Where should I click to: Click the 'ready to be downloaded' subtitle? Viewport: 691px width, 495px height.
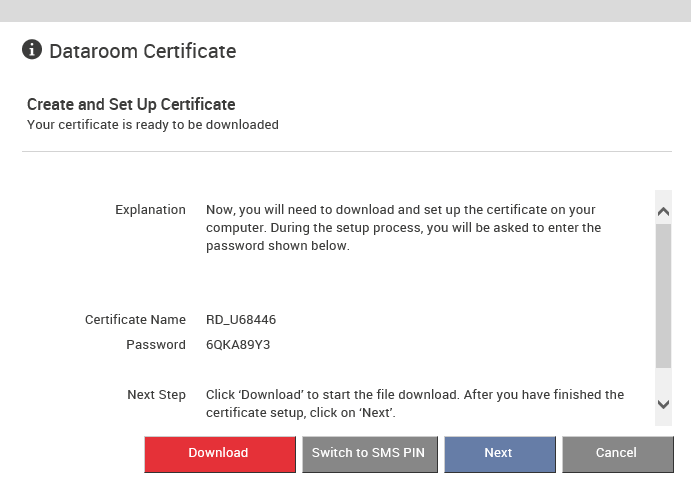[x=152, y=125]
